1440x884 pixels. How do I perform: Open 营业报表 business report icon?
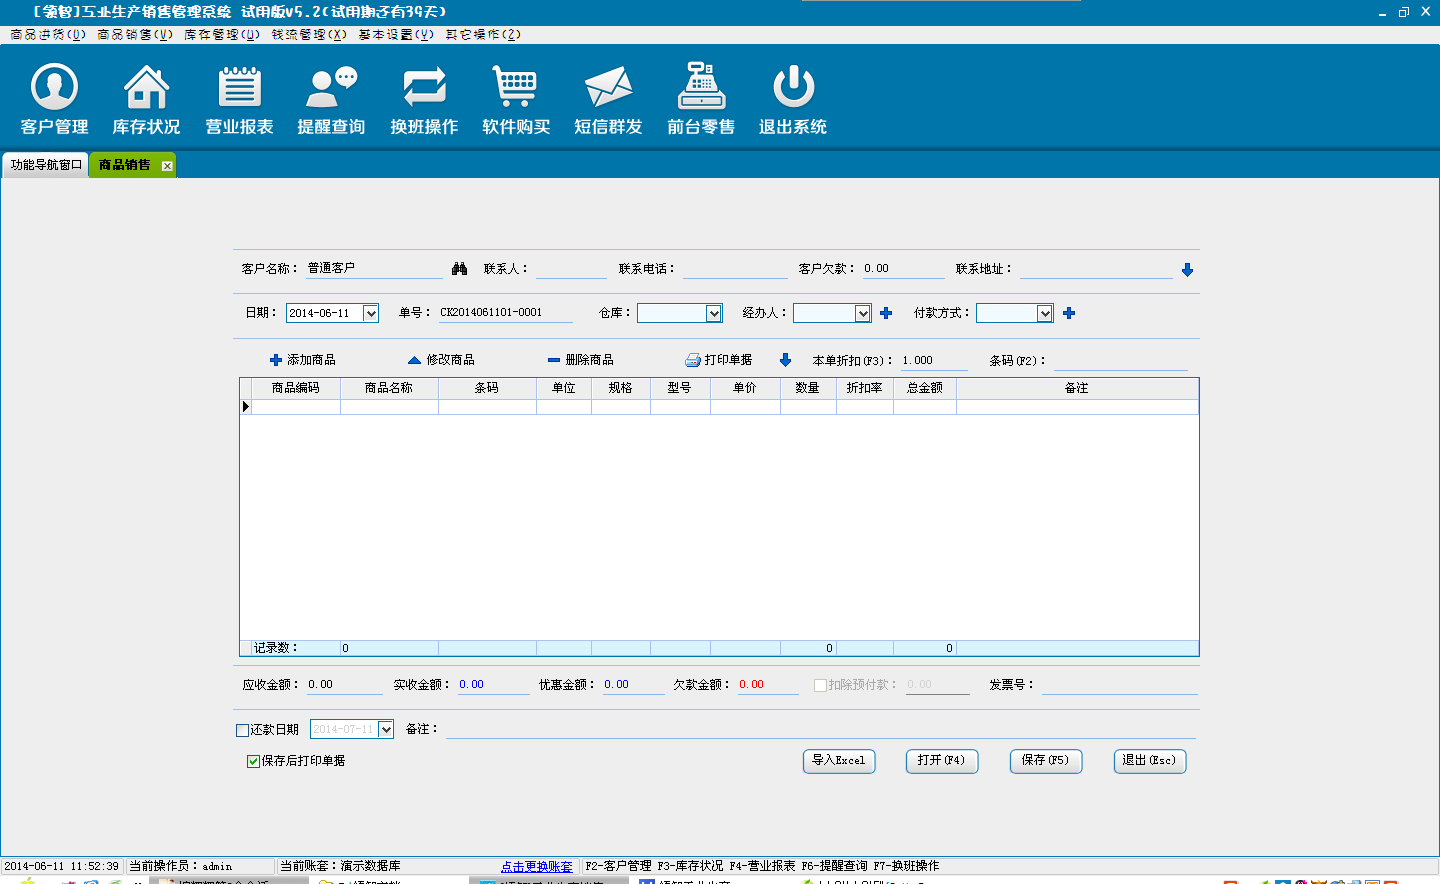pyautogui.click(x=239, y=98)
